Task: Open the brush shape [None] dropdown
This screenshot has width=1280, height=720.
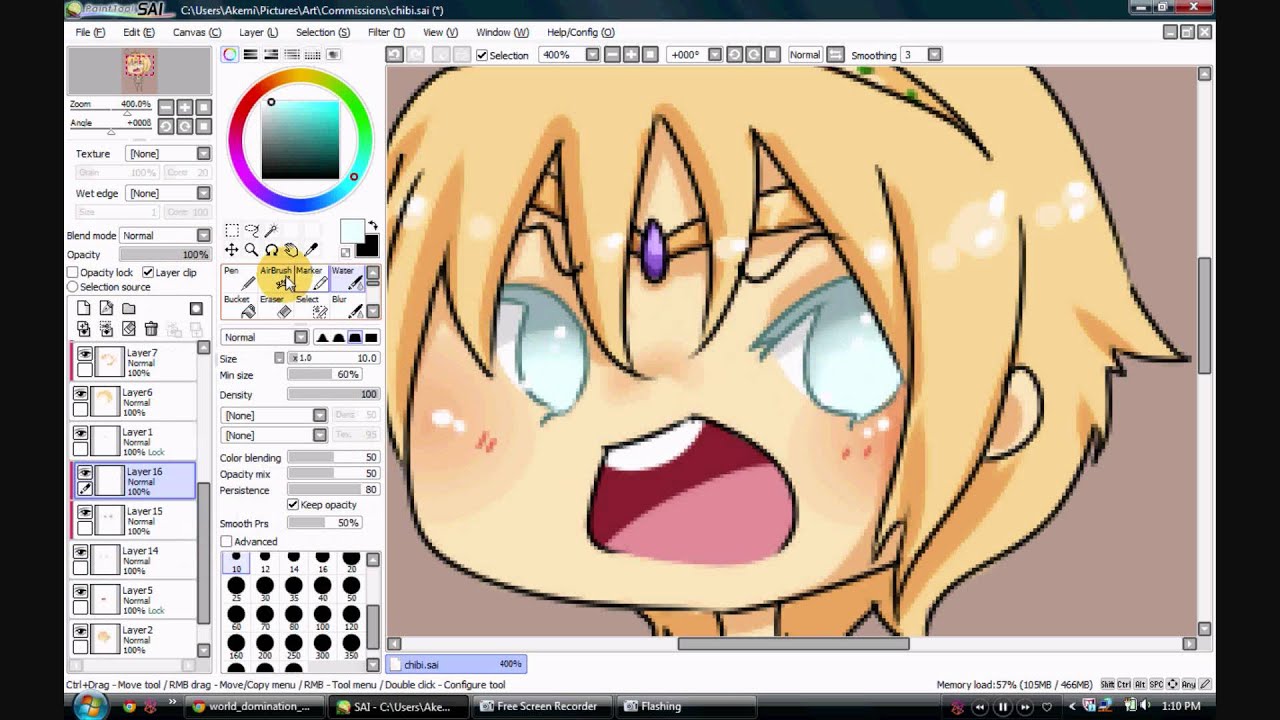Action: (x=274, y=415)
